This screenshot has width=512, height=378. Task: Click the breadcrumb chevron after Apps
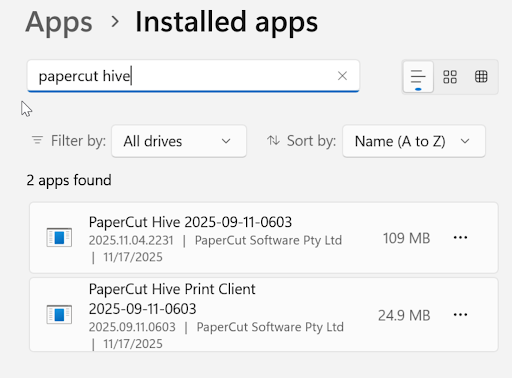115,22
